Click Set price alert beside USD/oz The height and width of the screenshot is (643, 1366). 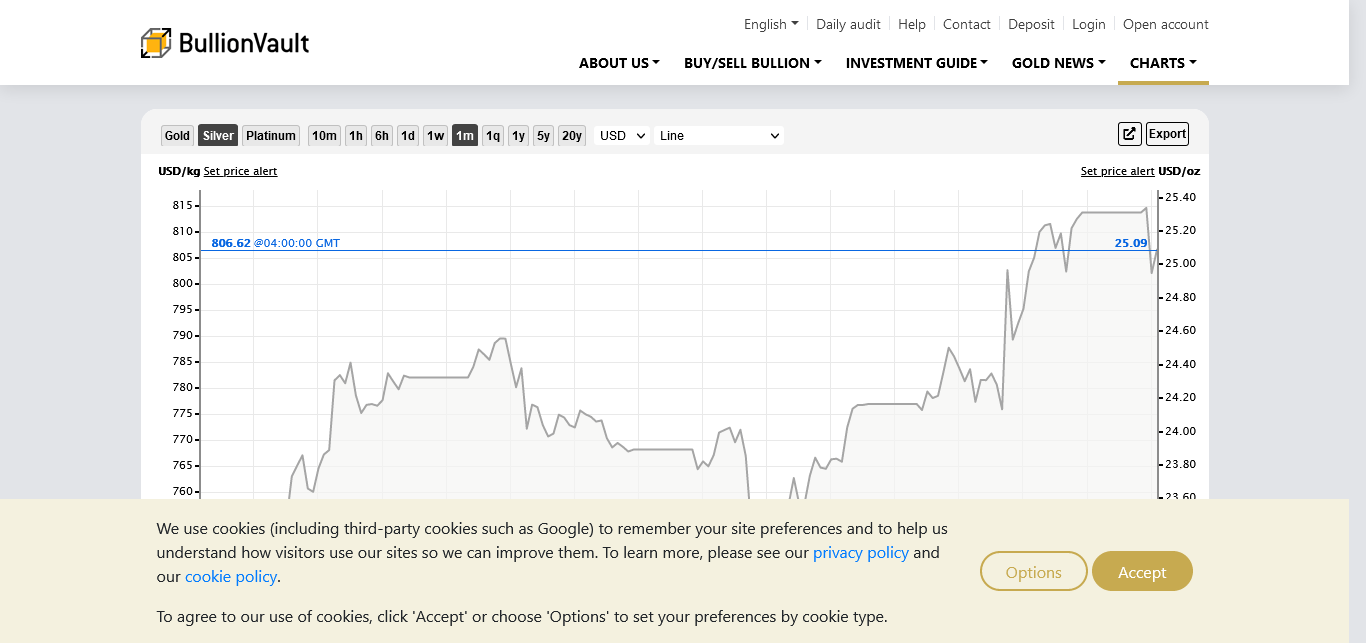pyautogui.click(x=1117, y=171)
